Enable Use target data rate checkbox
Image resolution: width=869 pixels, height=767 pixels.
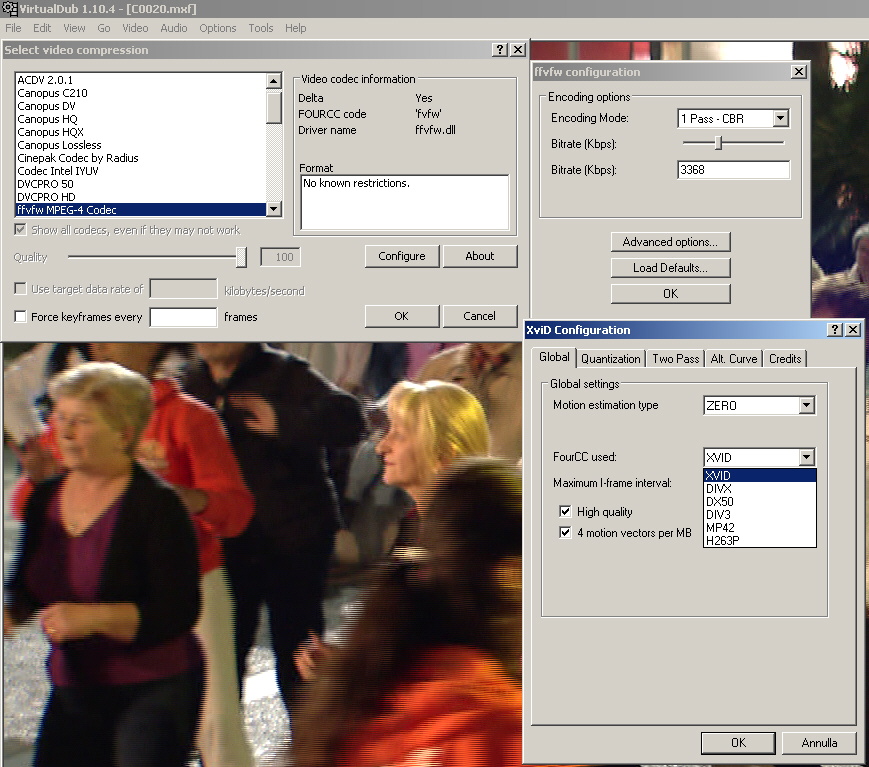[21, 288]
